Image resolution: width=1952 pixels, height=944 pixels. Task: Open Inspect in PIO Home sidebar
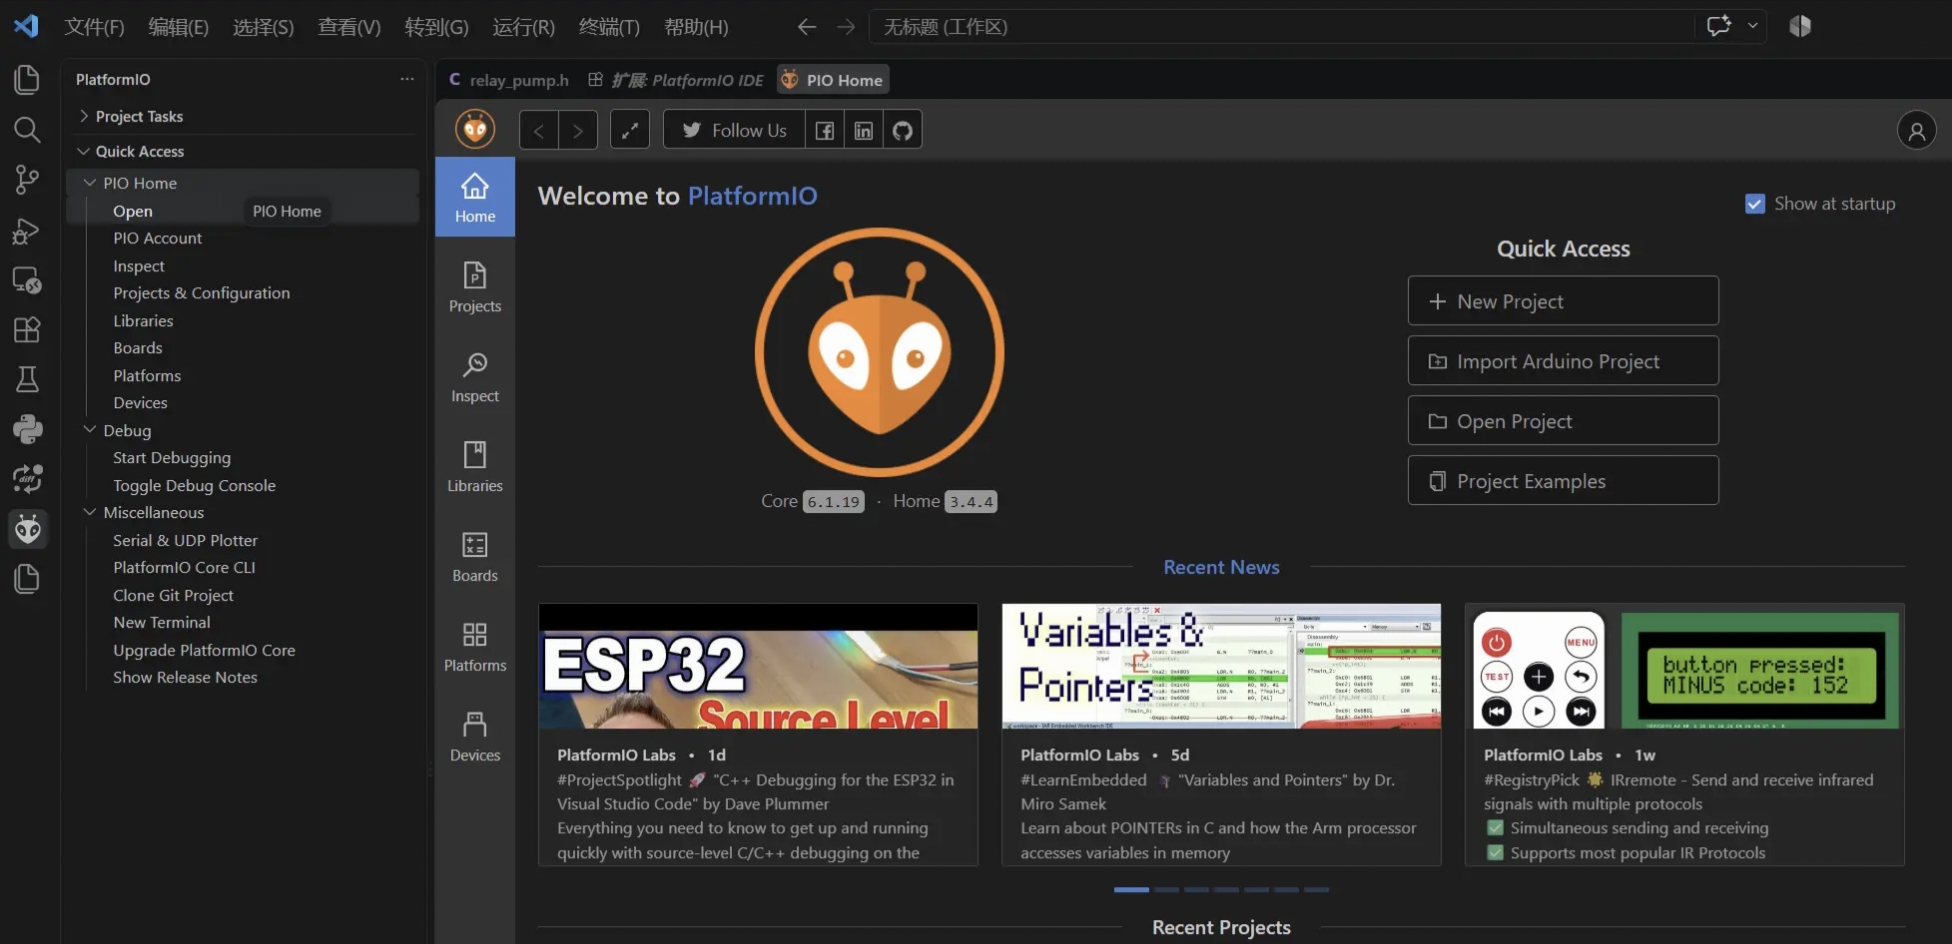pyautogui.click(x=475, y=377)
